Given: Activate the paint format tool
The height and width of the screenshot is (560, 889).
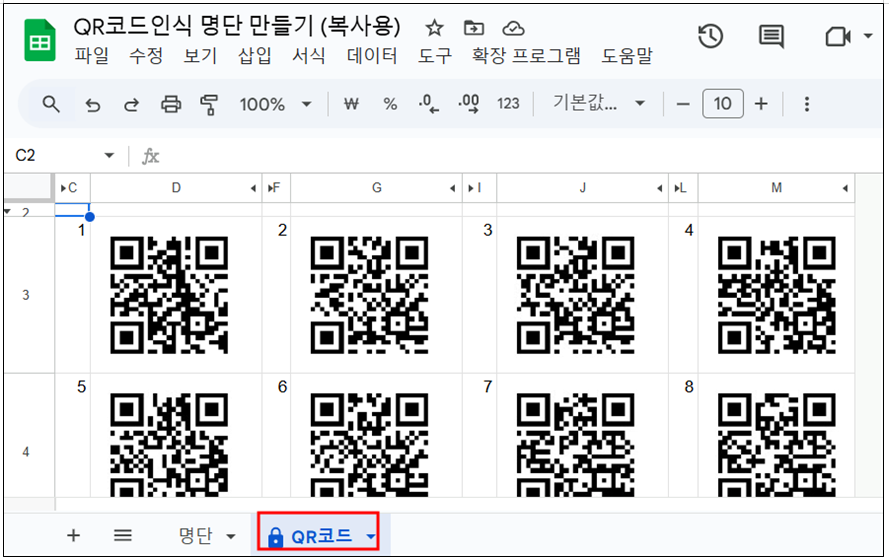Looking at the screenshot, I should click(209, 105).
